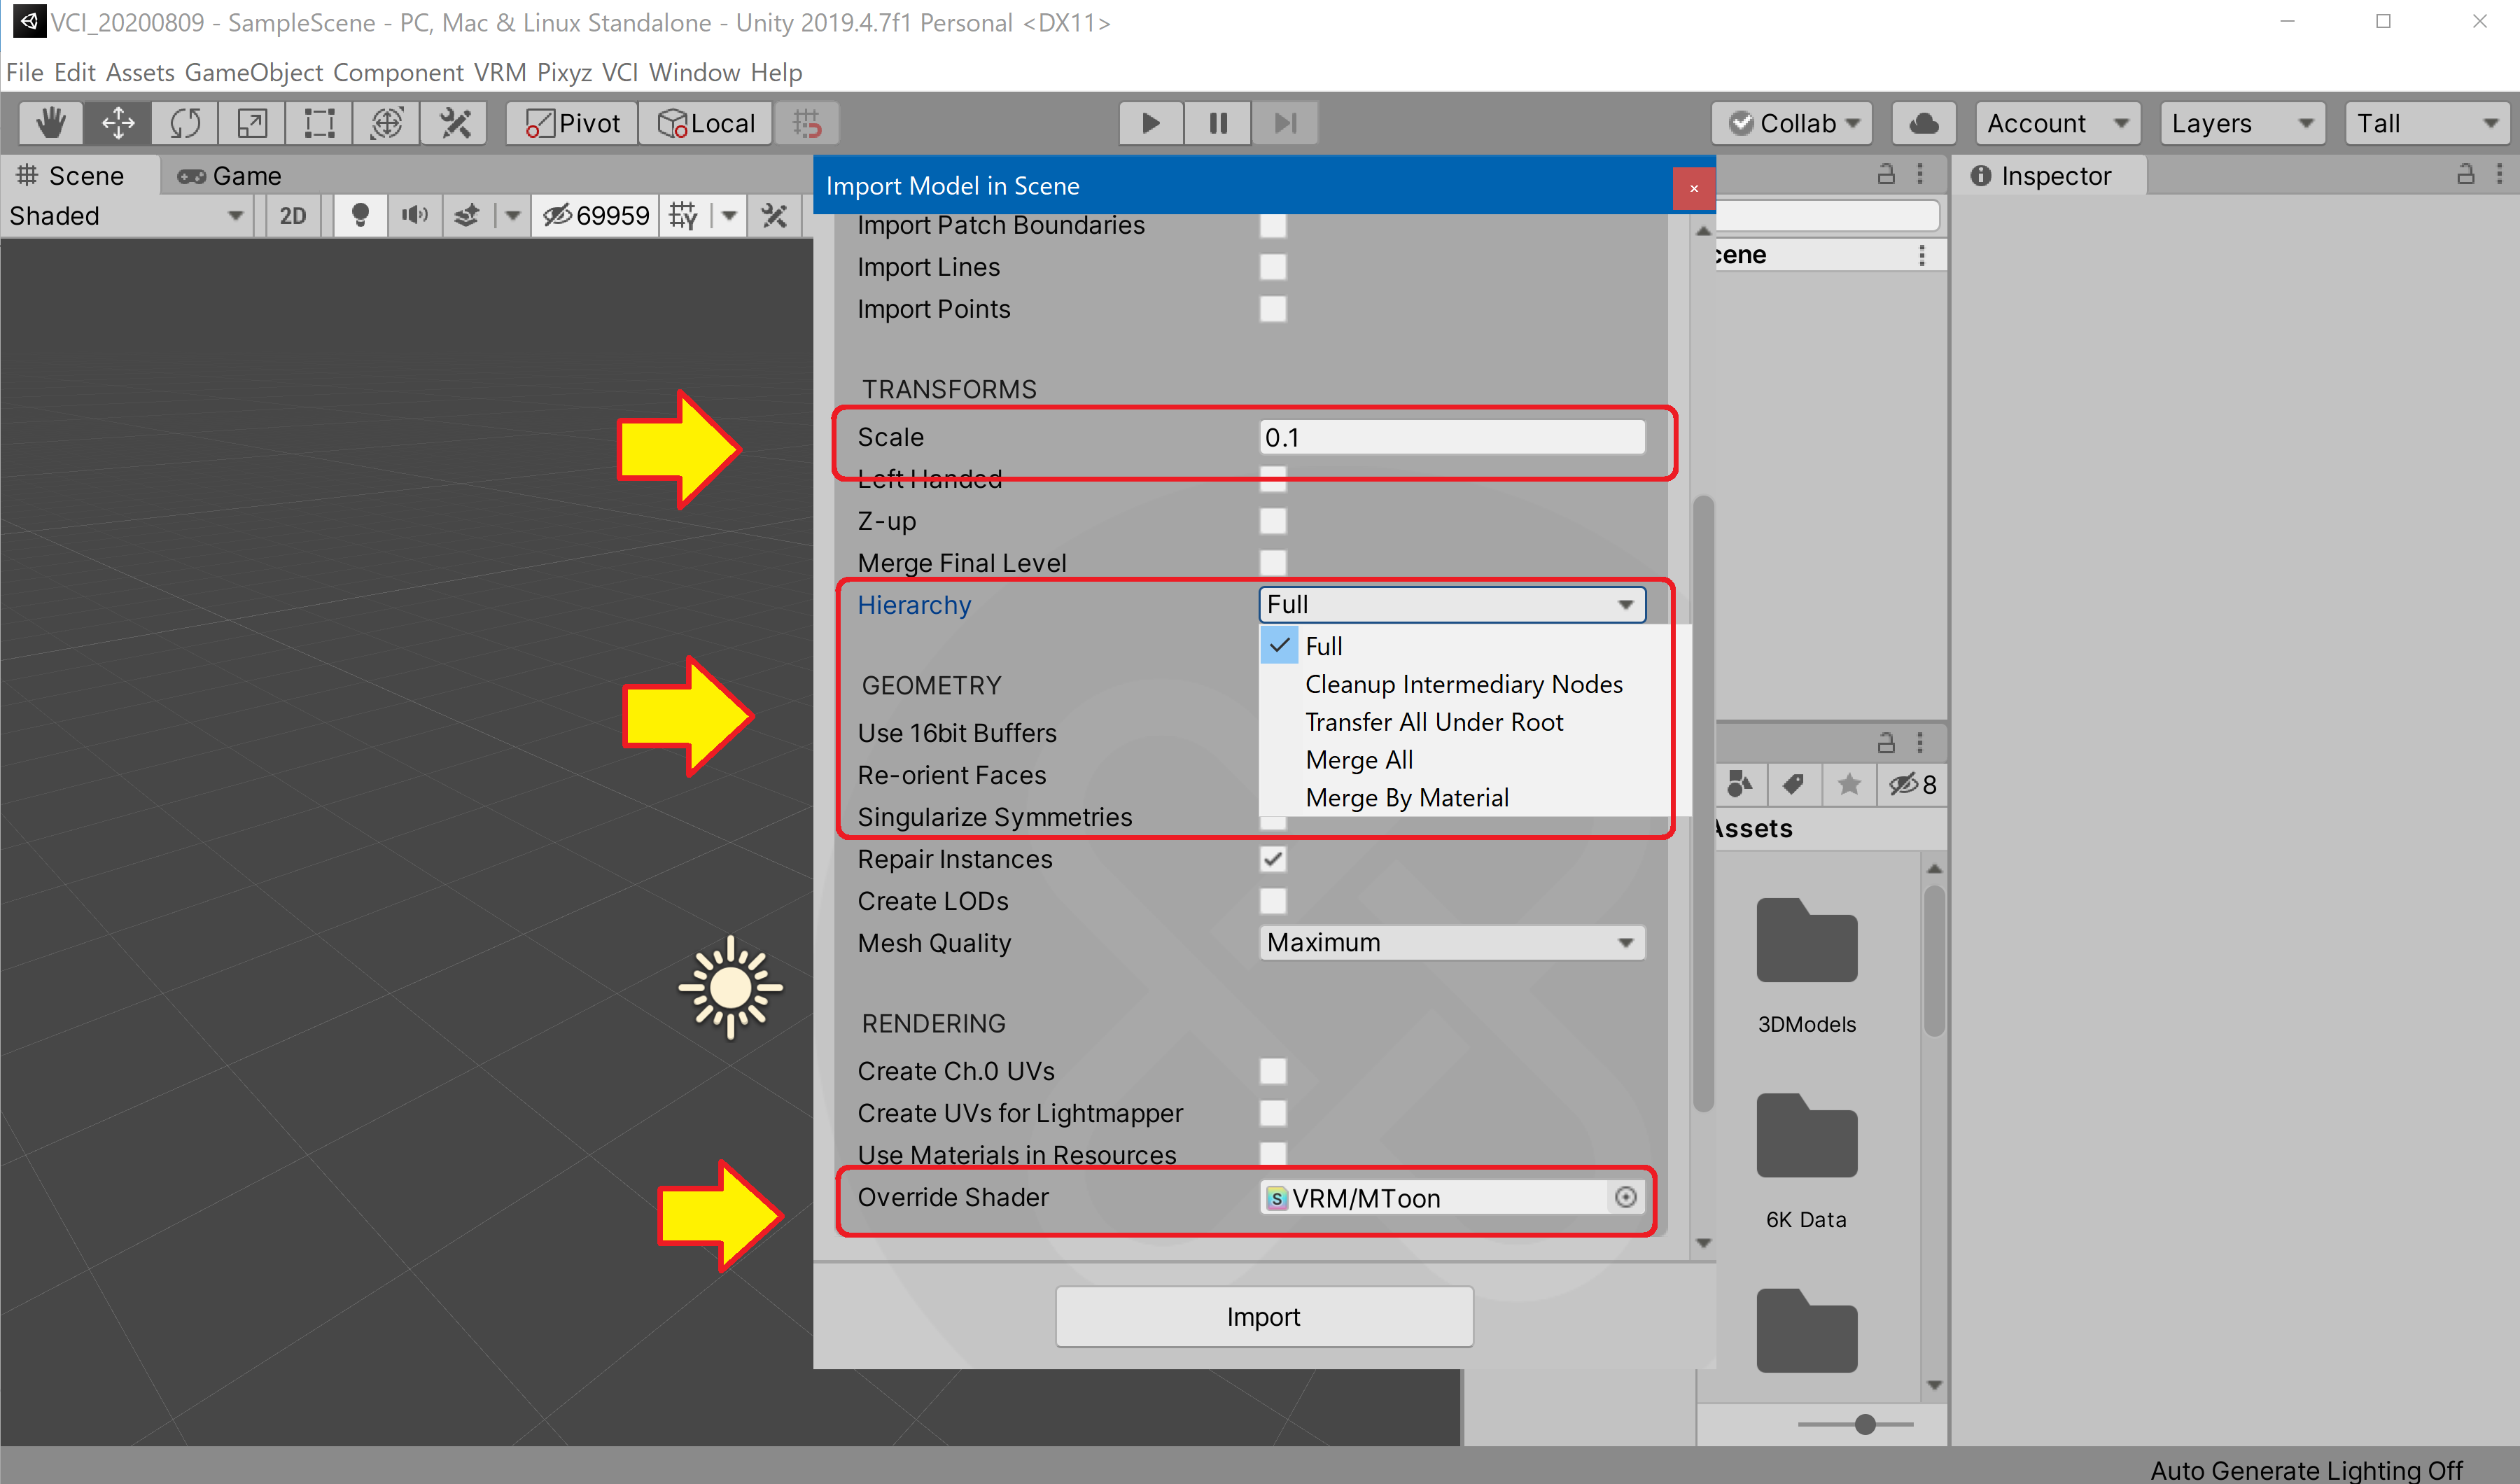Select the Hand tool
2520x1484 pixels.
(51, 123)
